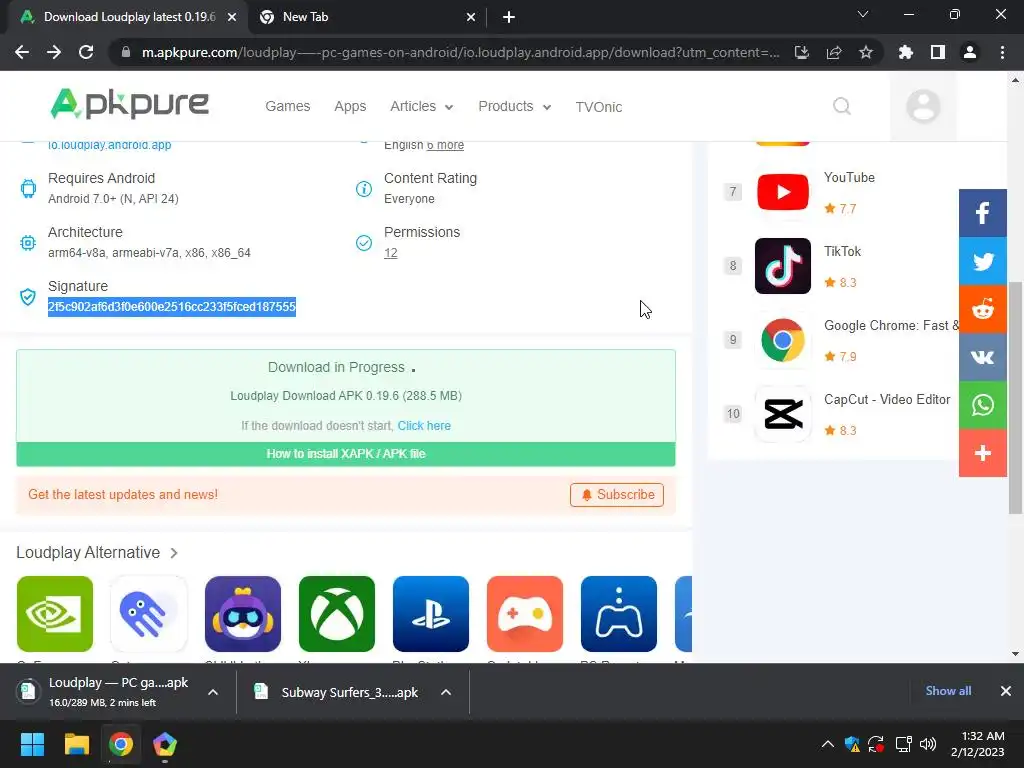The image size is (1024, 768).
Task: Open the site search magnifier icon
Action: click(x=842, y=106)
